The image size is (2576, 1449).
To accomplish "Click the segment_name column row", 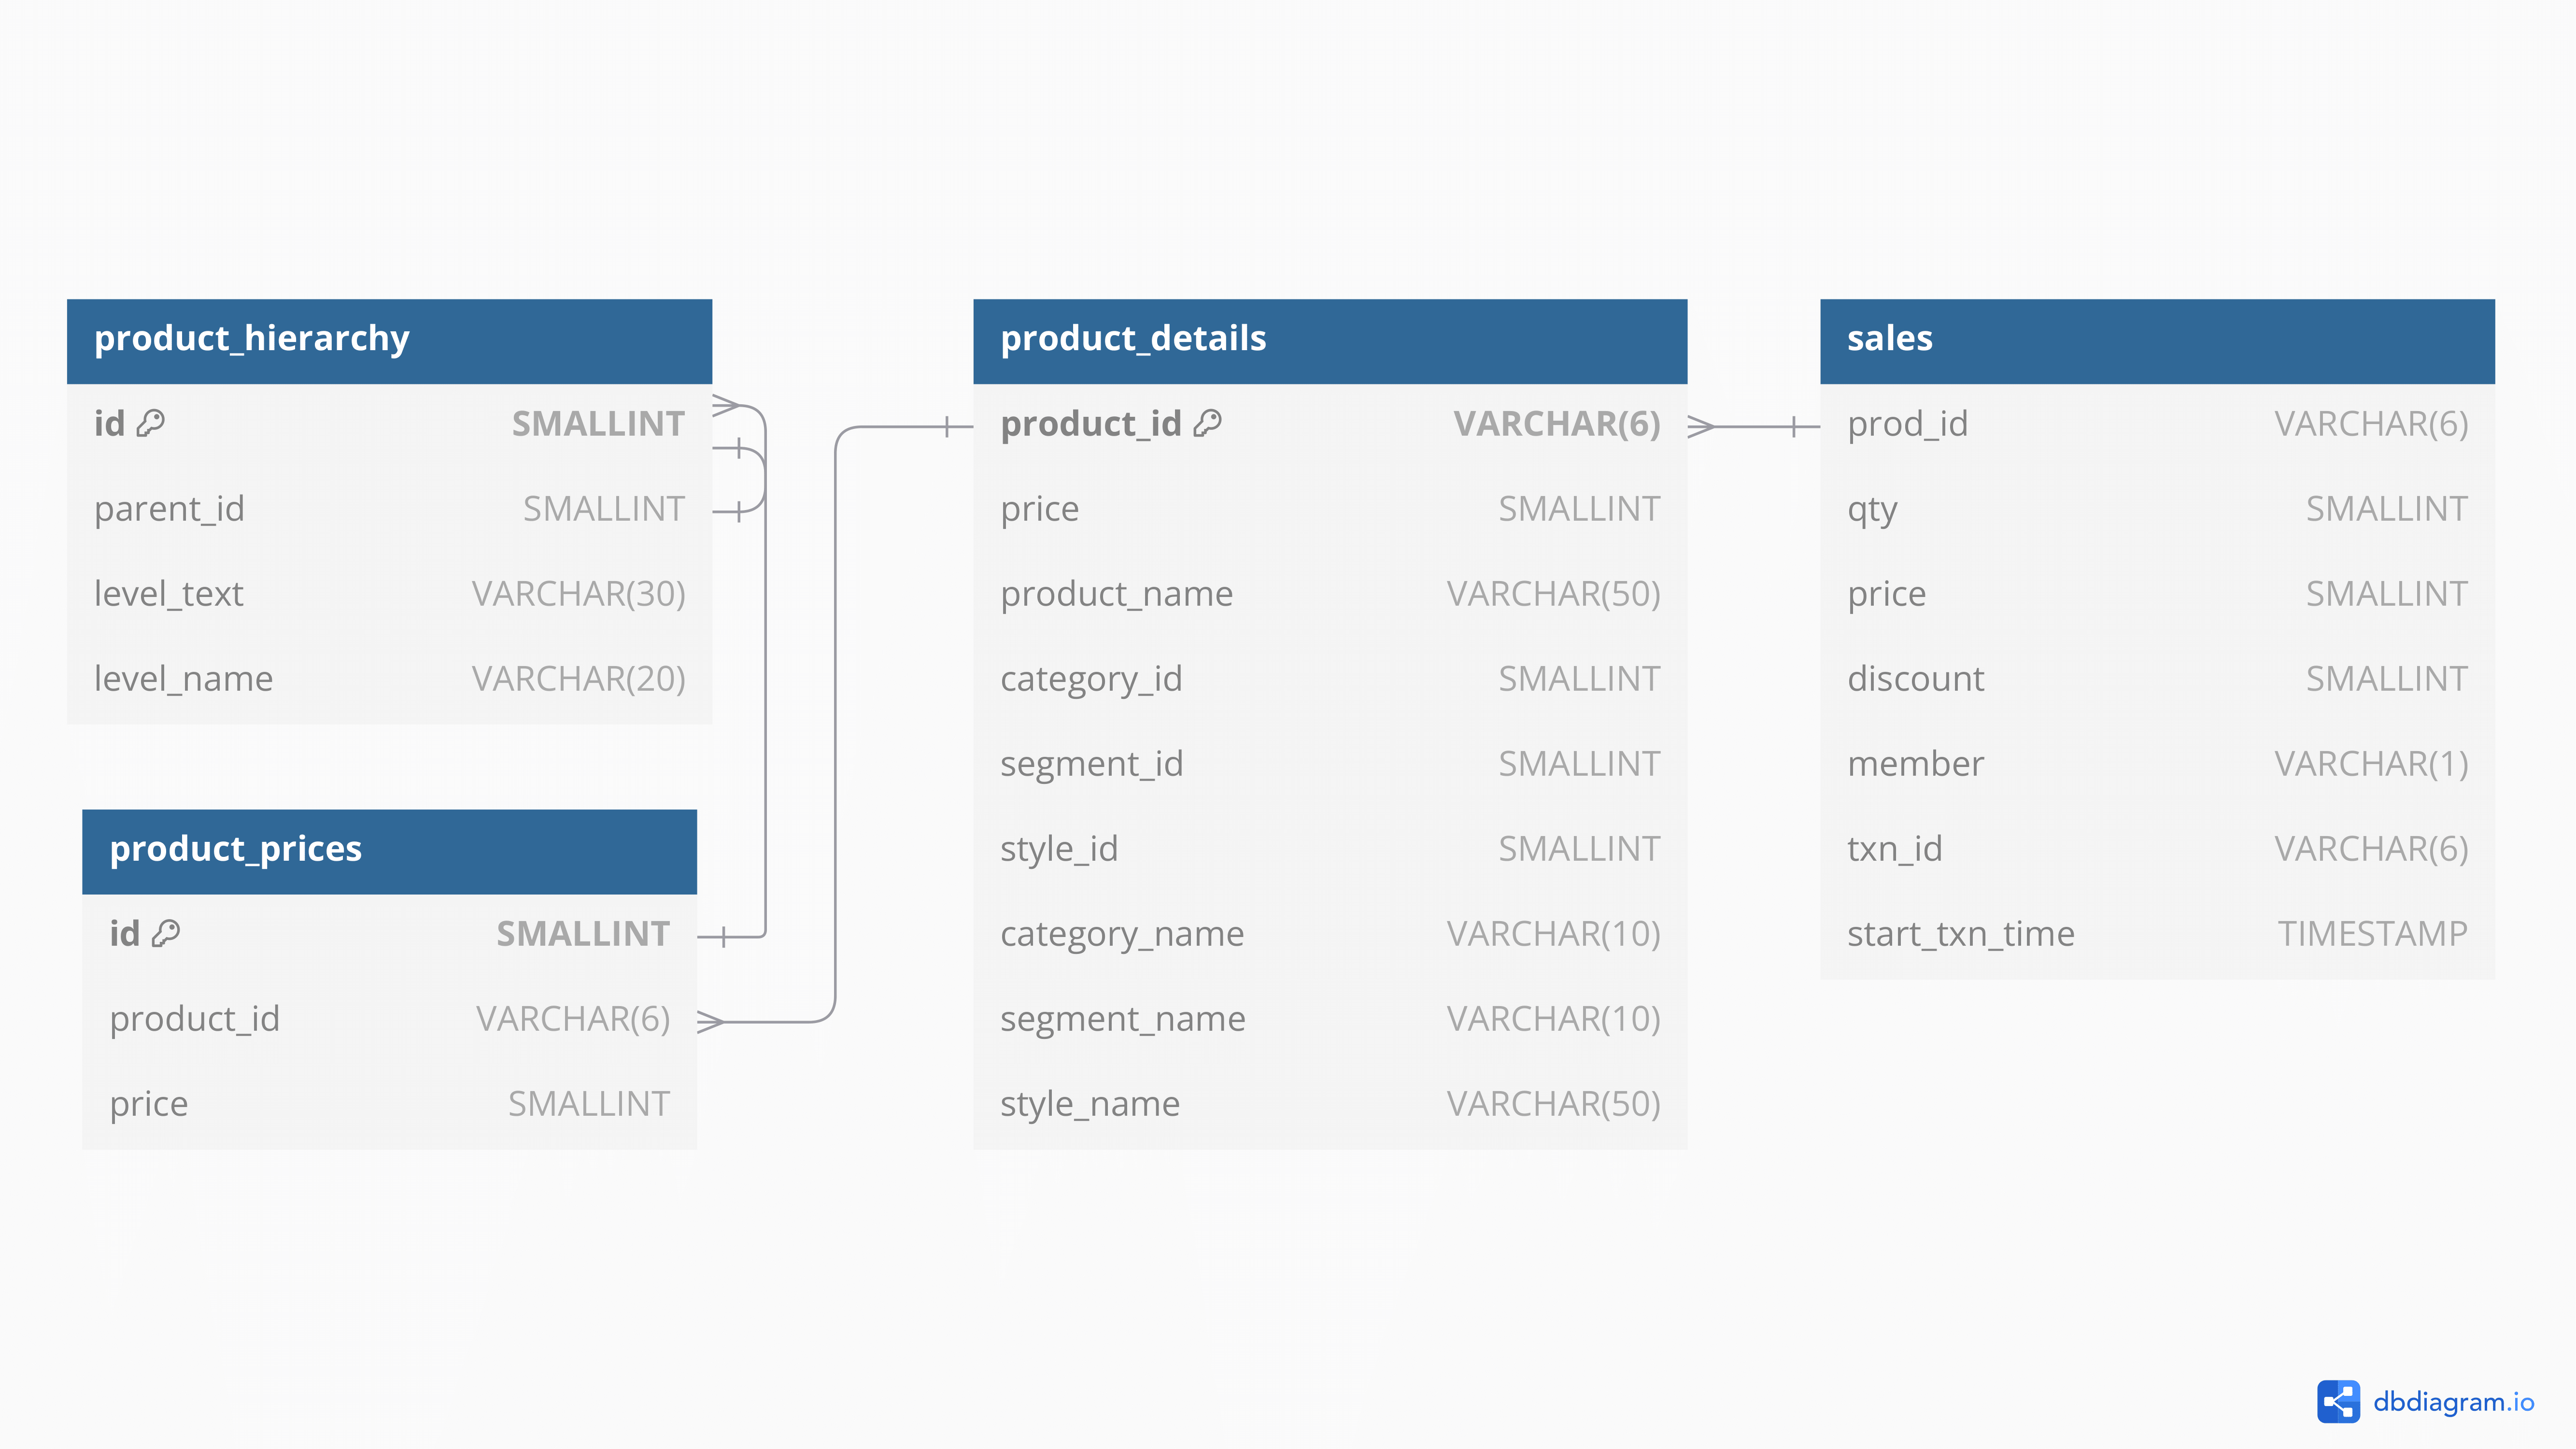I will 1329,1019.
